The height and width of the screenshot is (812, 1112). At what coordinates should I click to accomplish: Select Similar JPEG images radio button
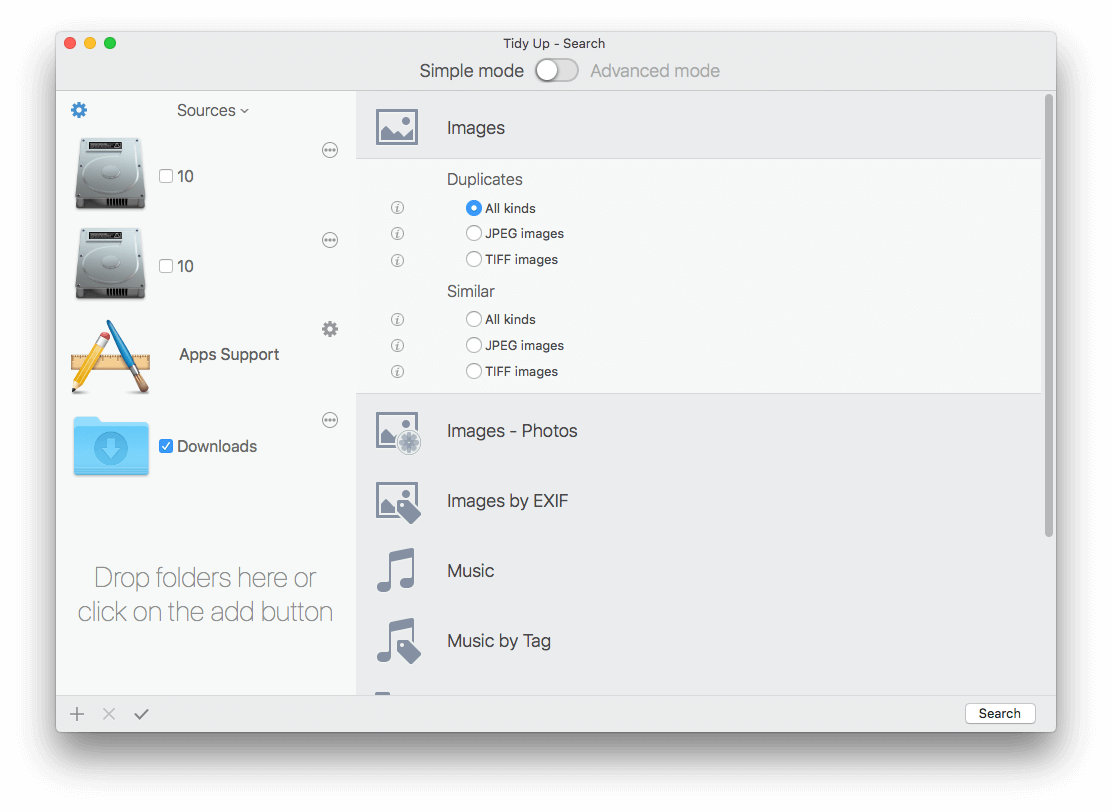(474, 345)
